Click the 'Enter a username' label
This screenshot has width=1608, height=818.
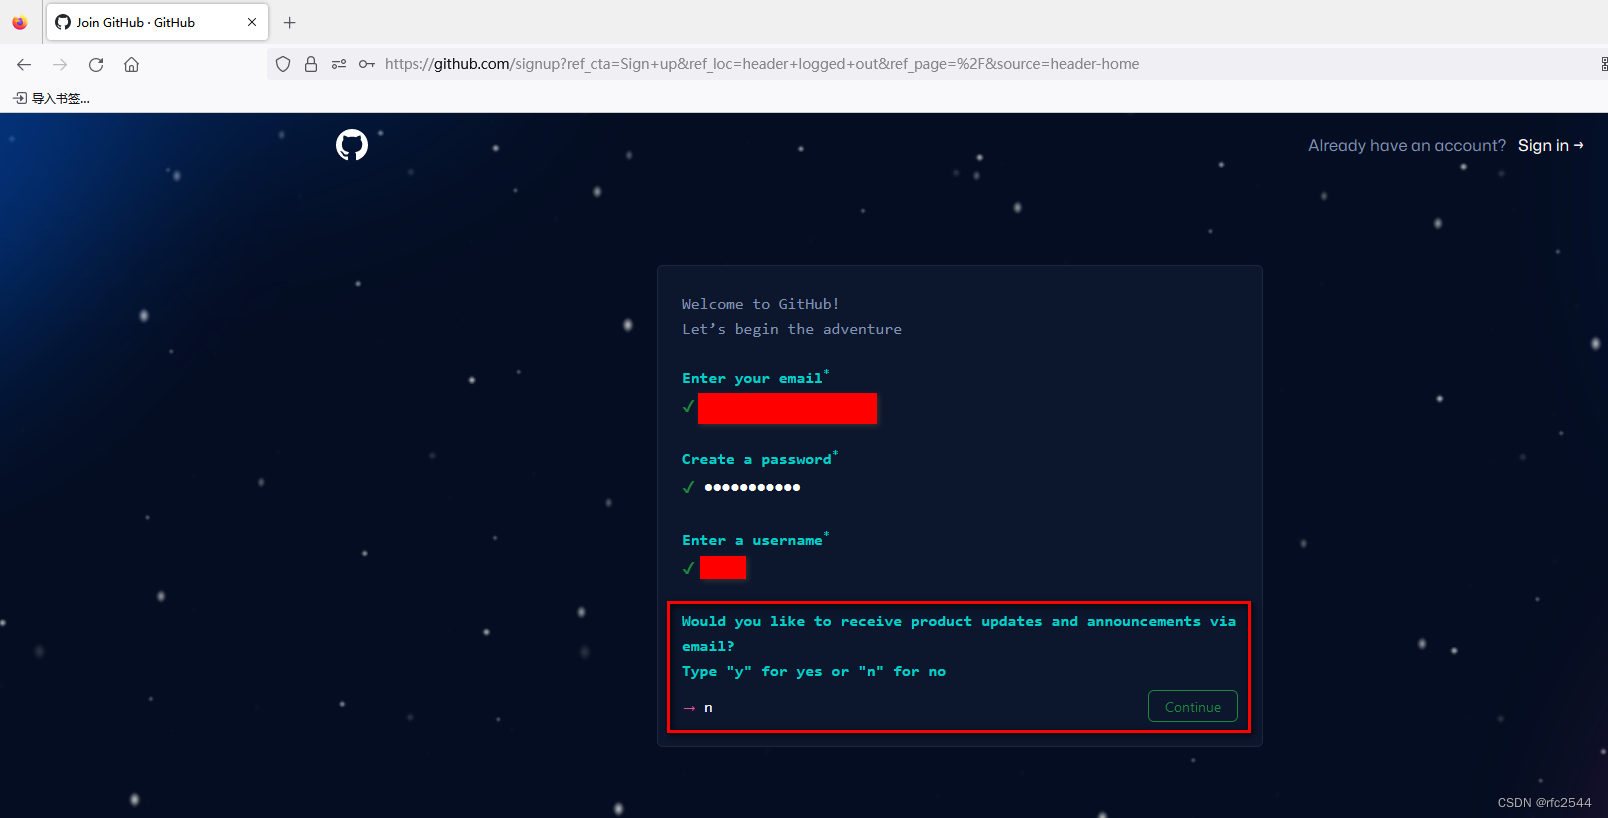click(753, 540)
